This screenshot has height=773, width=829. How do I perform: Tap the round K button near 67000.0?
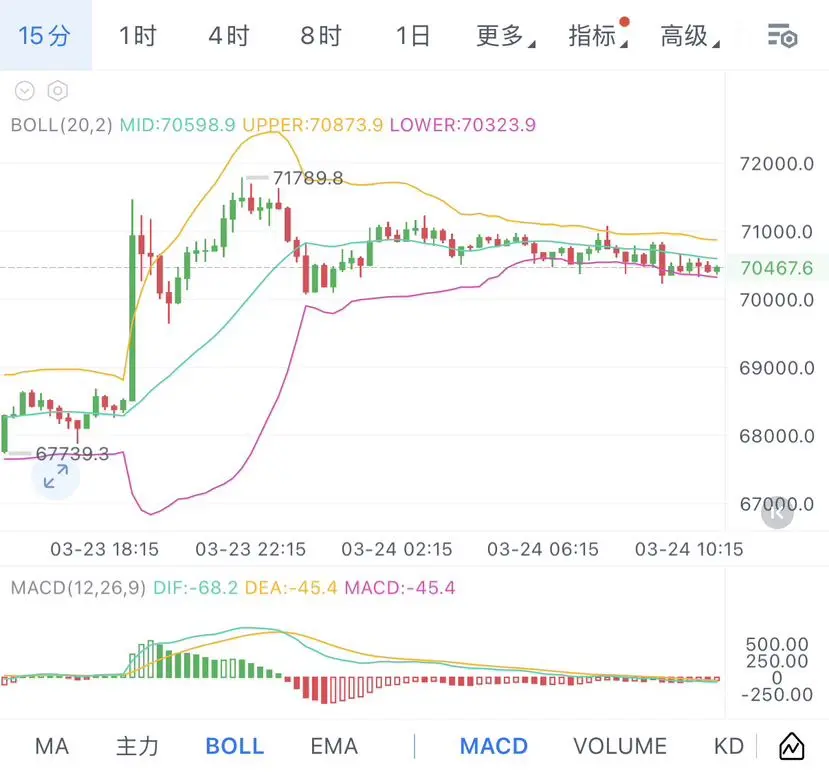[777, 512]
